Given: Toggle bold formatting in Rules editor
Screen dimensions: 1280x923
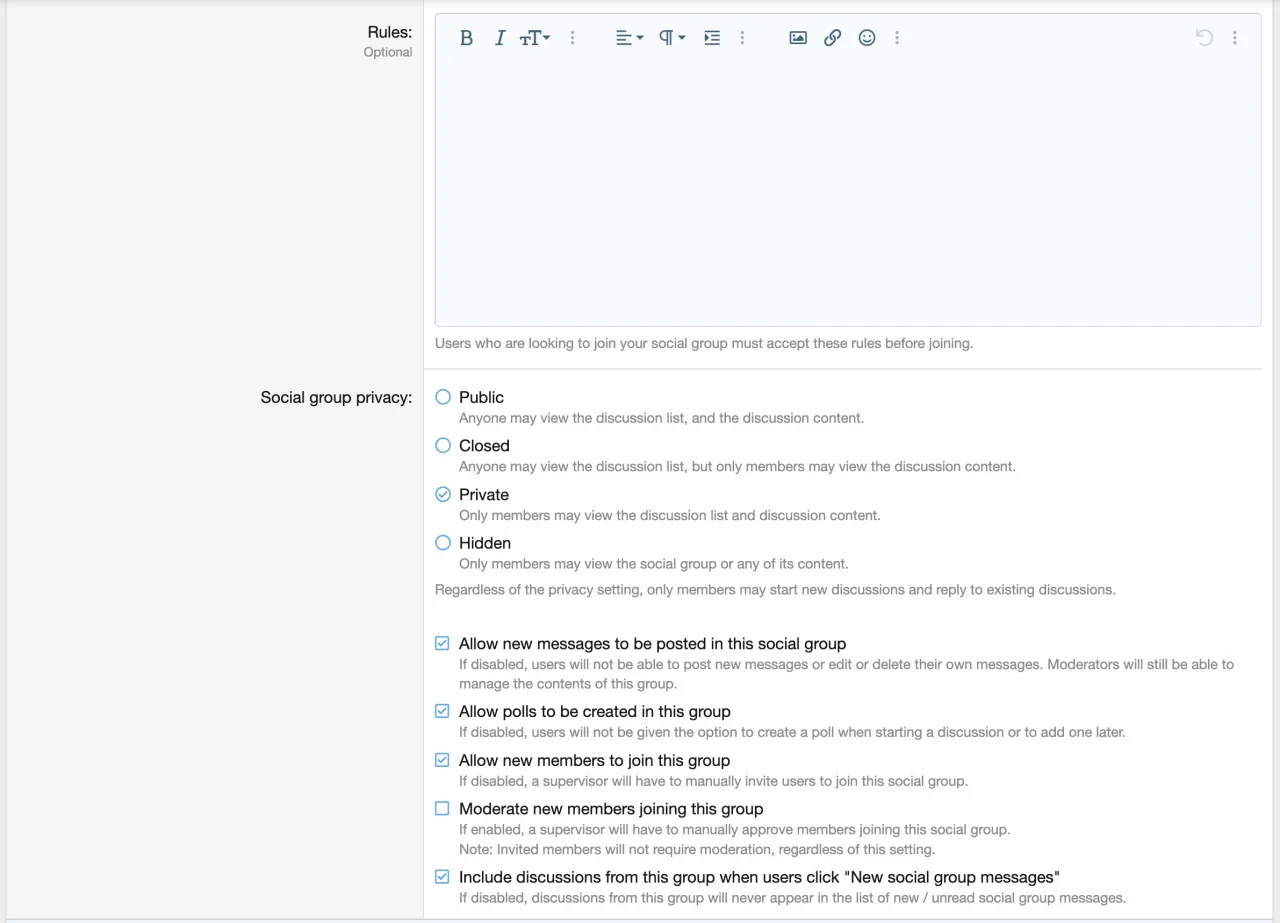Looking at the screenshot, I should coord(466,38).
